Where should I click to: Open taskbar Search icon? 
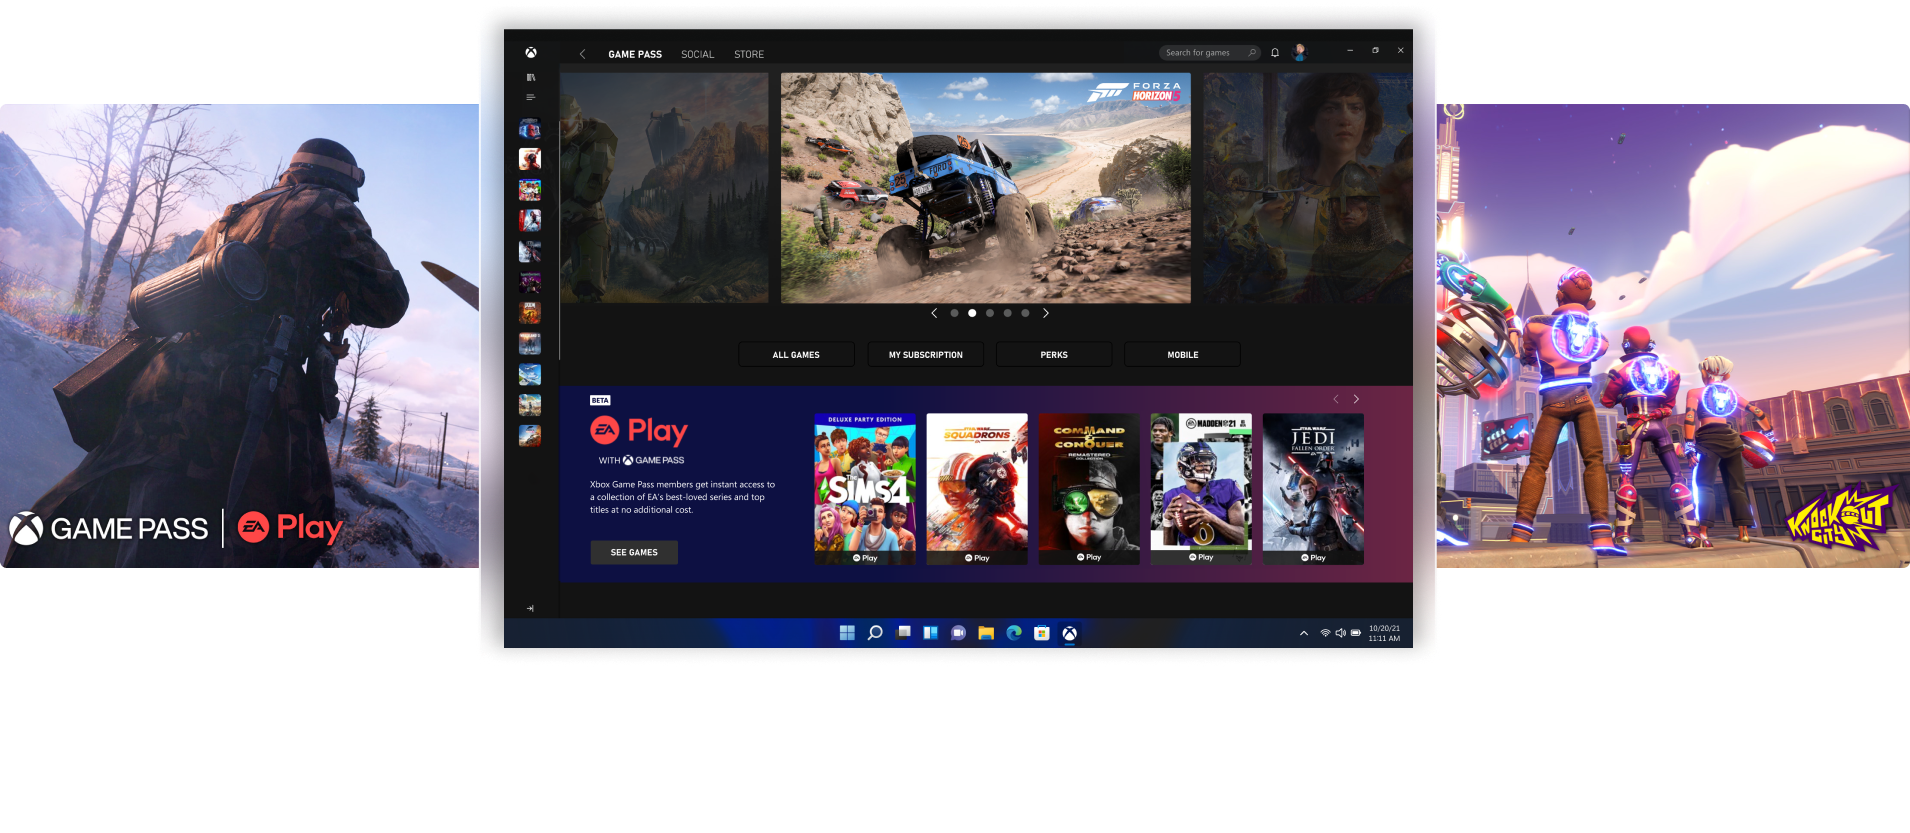[x=875, y=633]
